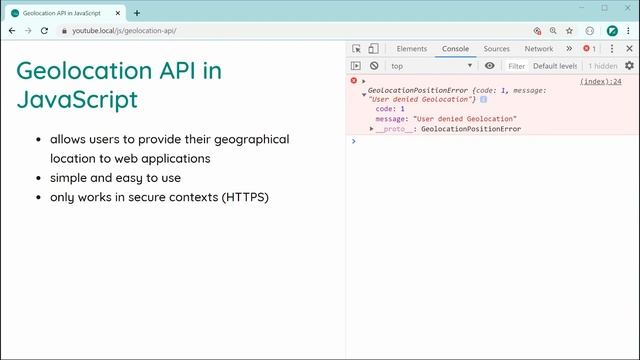Minimize the browser window
This screenshot has height=360, width=640.
[x=581, y=8]
